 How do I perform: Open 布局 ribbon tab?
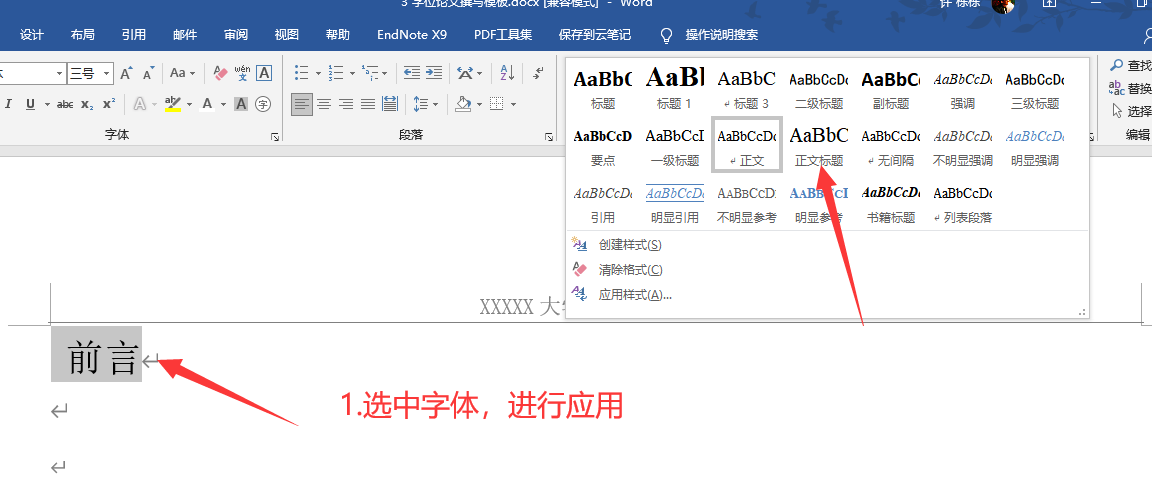click(82, 35)
